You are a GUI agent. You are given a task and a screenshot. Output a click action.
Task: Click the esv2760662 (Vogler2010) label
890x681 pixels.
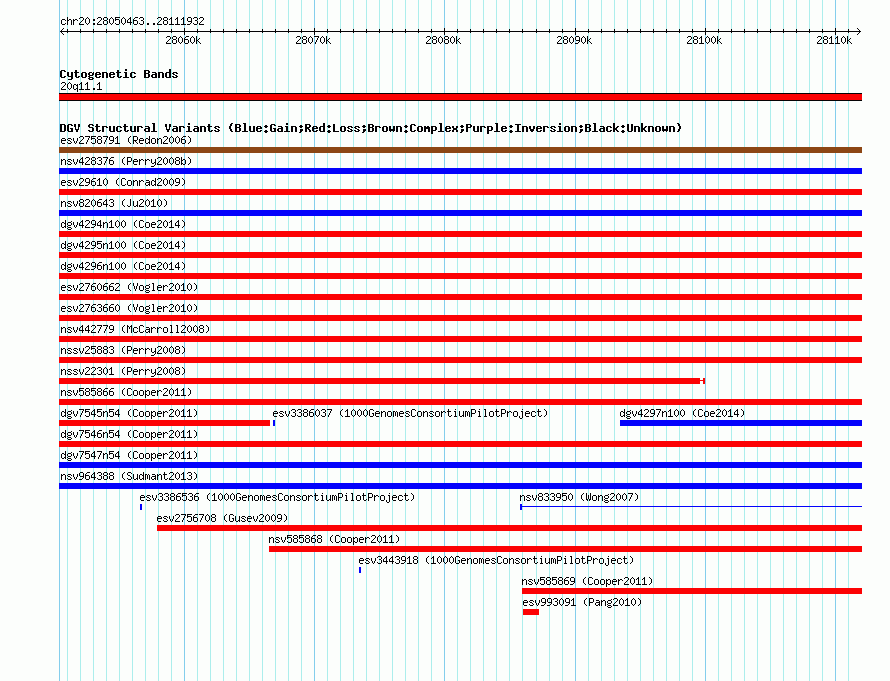pos(129,287)
